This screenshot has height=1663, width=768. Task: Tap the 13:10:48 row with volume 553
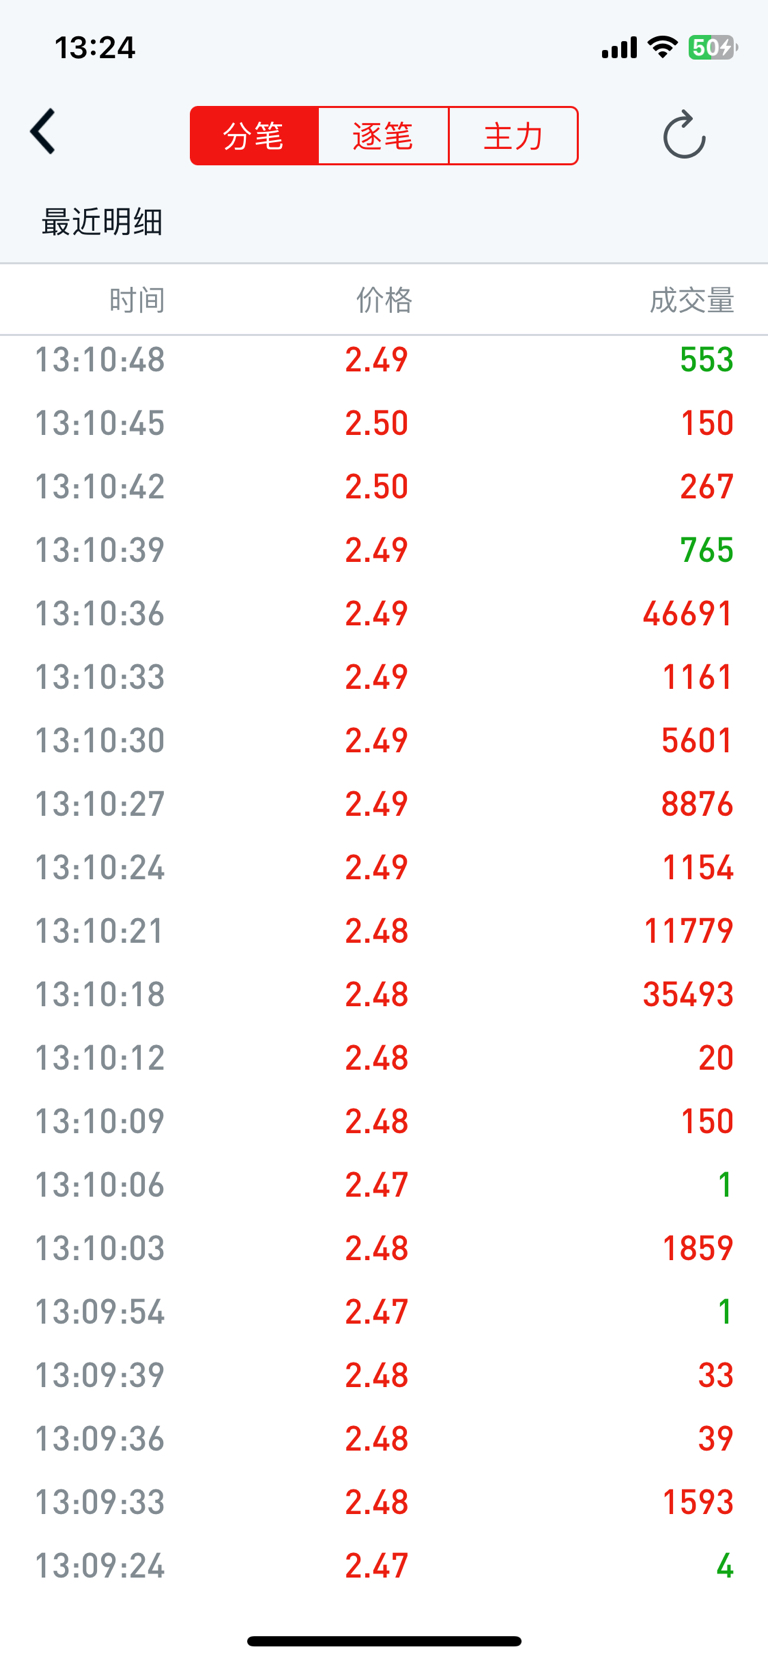click(x=384, y=359)
